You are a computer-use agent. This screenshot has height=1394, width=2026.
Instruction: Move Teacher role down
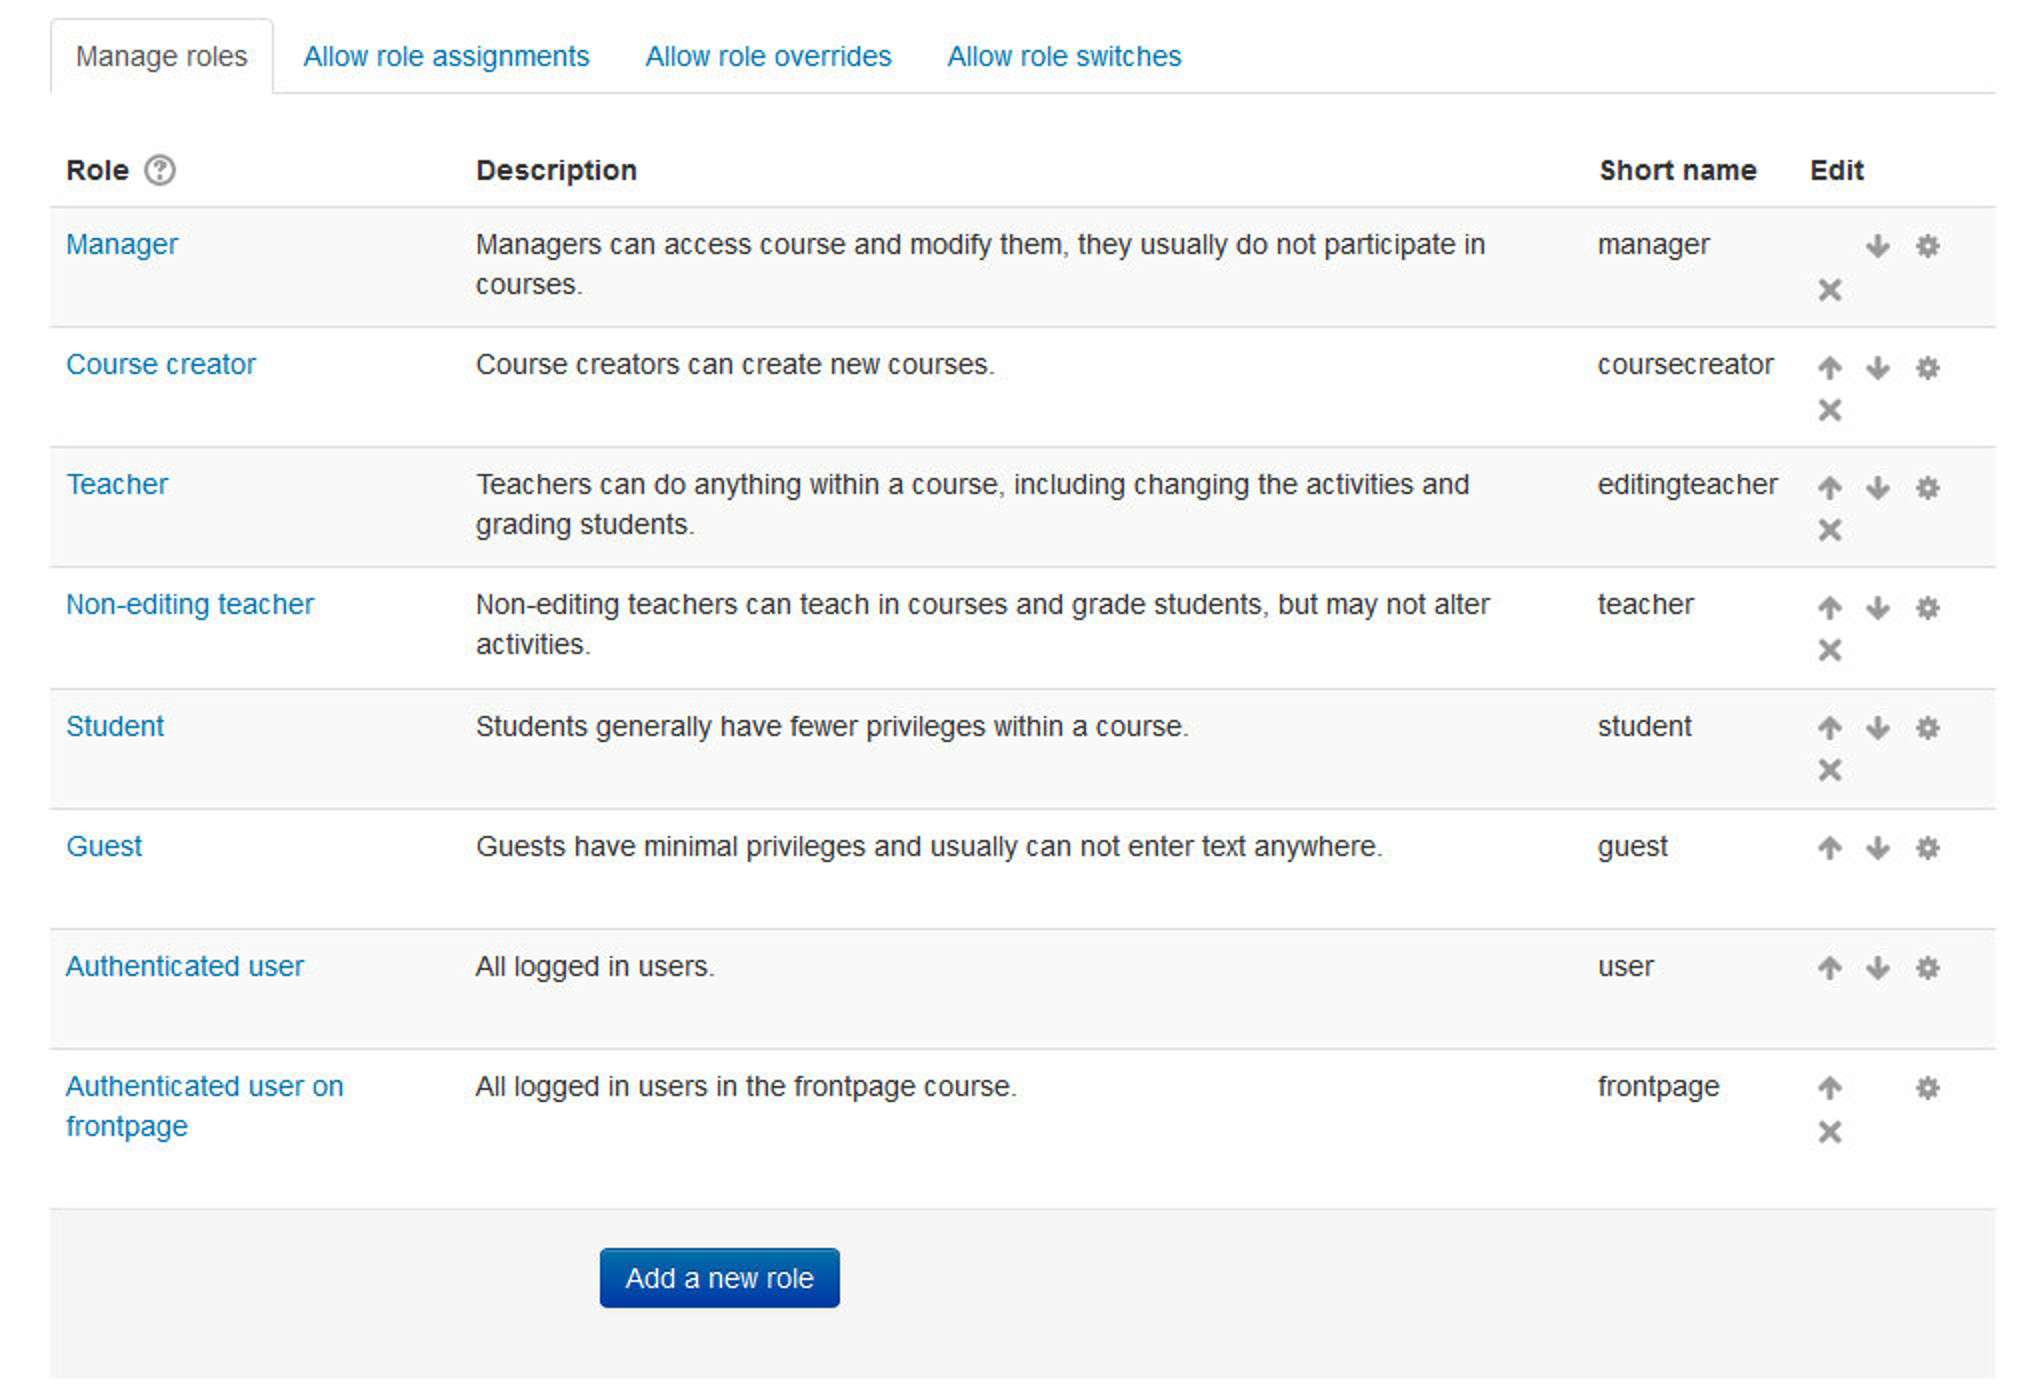[x=1877, y=487]
